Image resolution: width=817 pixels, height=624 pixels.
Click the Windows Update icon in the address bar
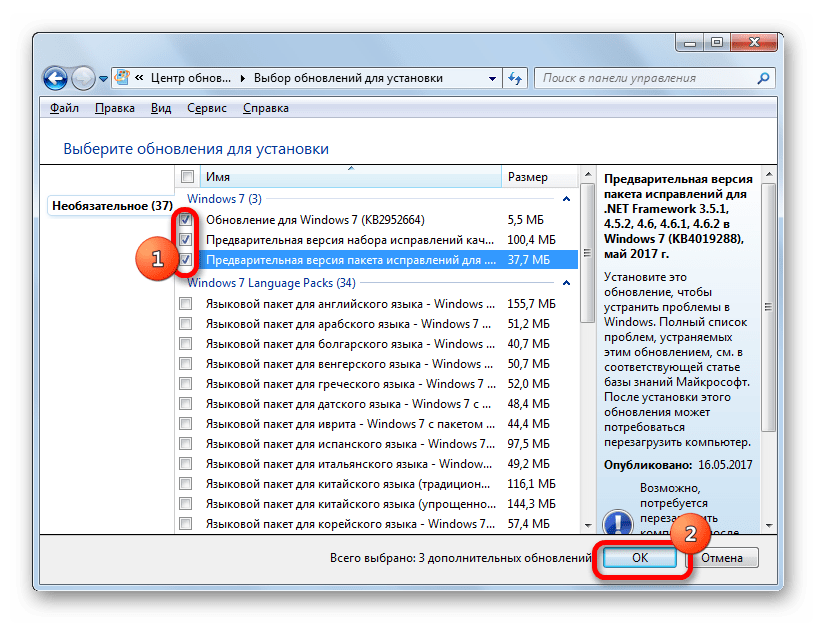point(122,77)
